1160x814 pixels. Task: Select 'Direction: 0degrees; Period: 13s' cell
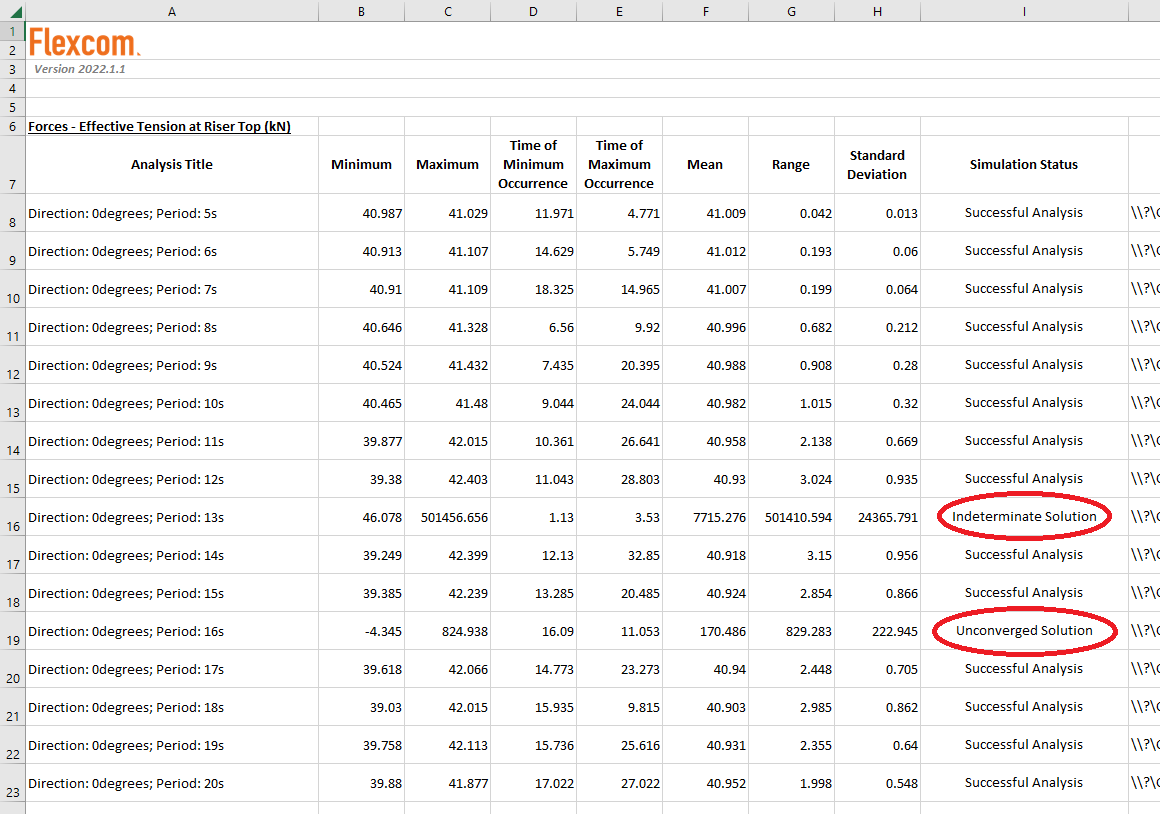point(172,517)
